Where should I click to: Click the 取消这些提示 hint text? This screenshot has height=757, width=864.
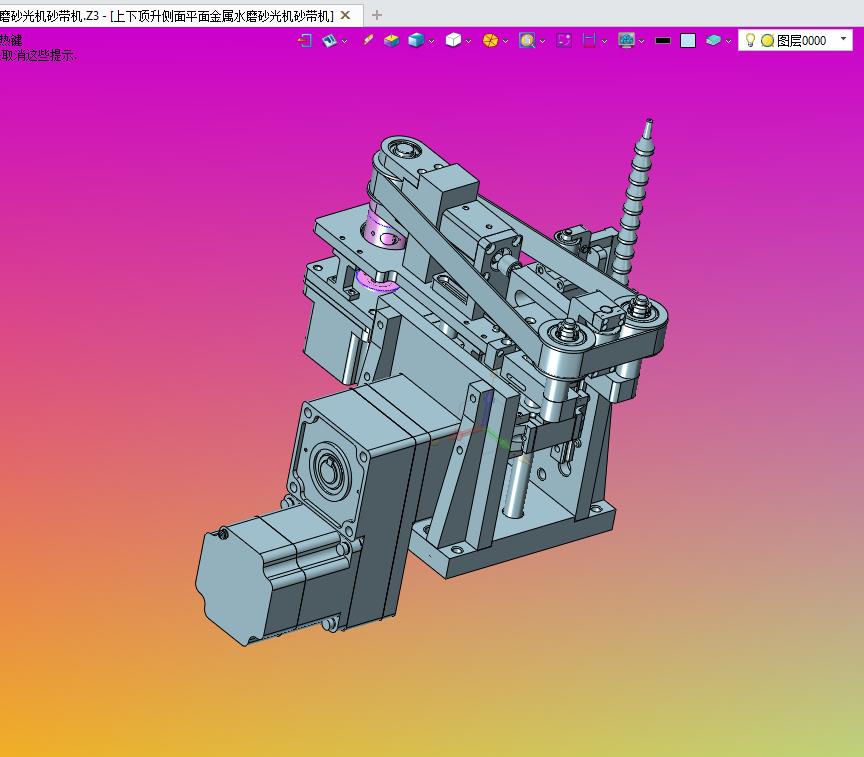(x=38, y=55)
